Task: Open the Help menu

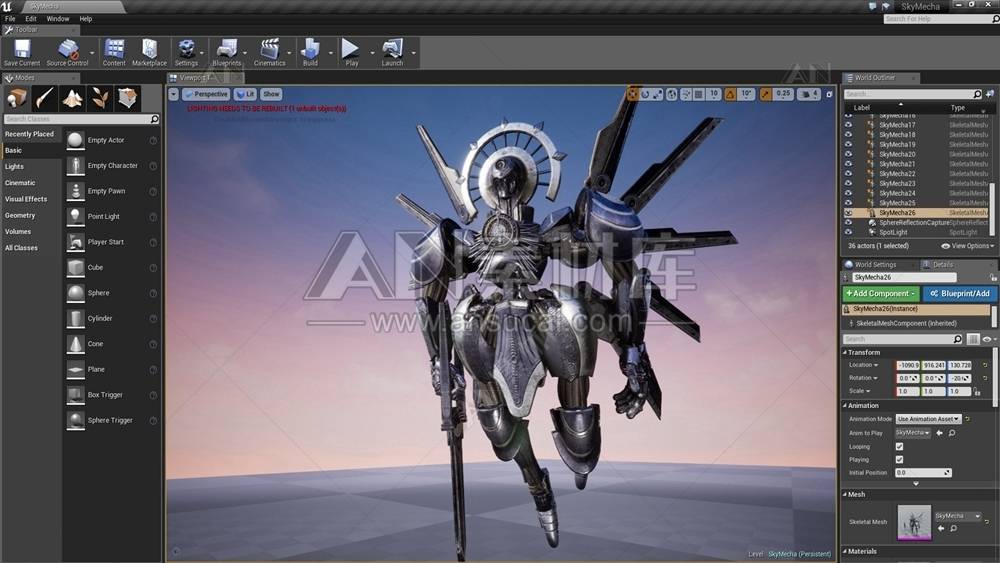Action: coord(85,19)
